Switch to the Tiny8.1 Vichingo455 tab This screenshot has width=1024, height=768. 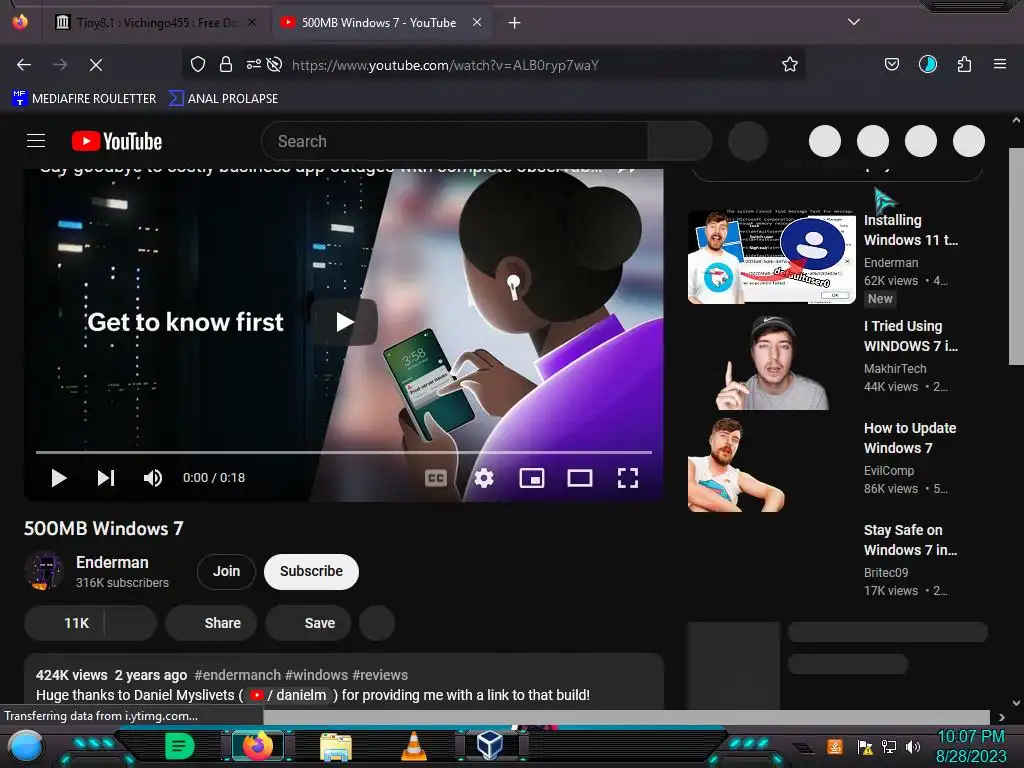(x=155, y=23)
